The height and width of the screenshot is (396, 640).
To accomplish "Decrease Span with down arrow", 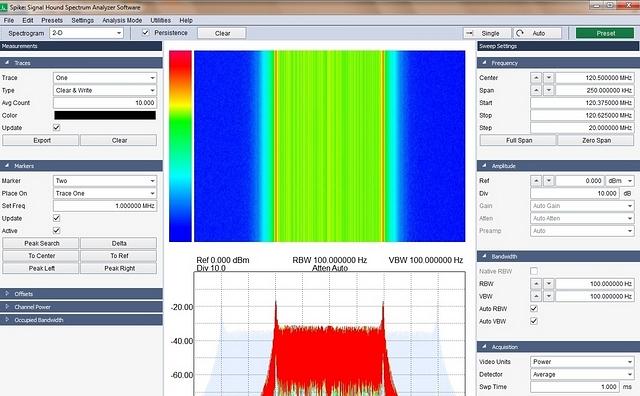I will click(x=549, y=90).
